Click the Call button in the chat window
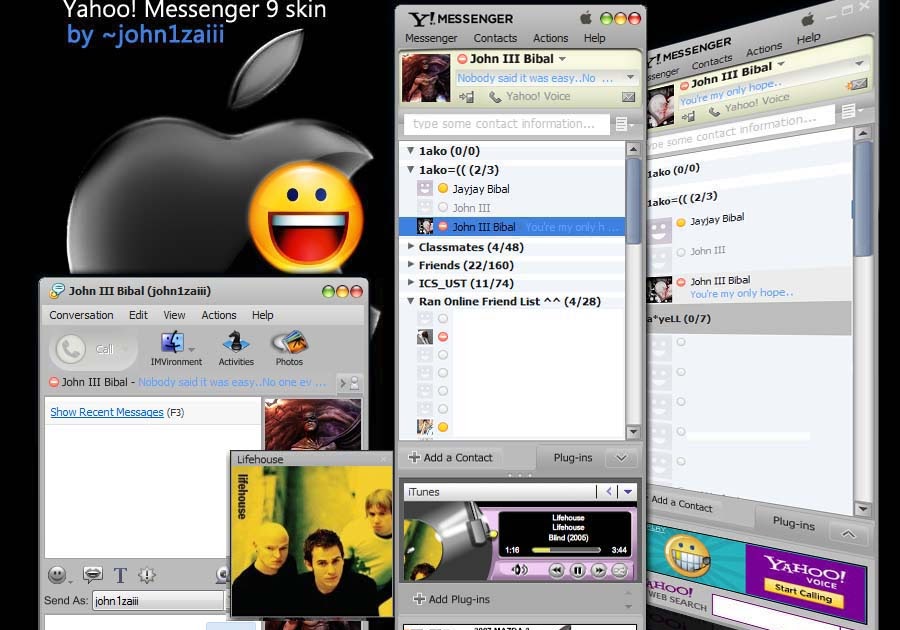The image size is (900, 630). (x=92, y=349)
